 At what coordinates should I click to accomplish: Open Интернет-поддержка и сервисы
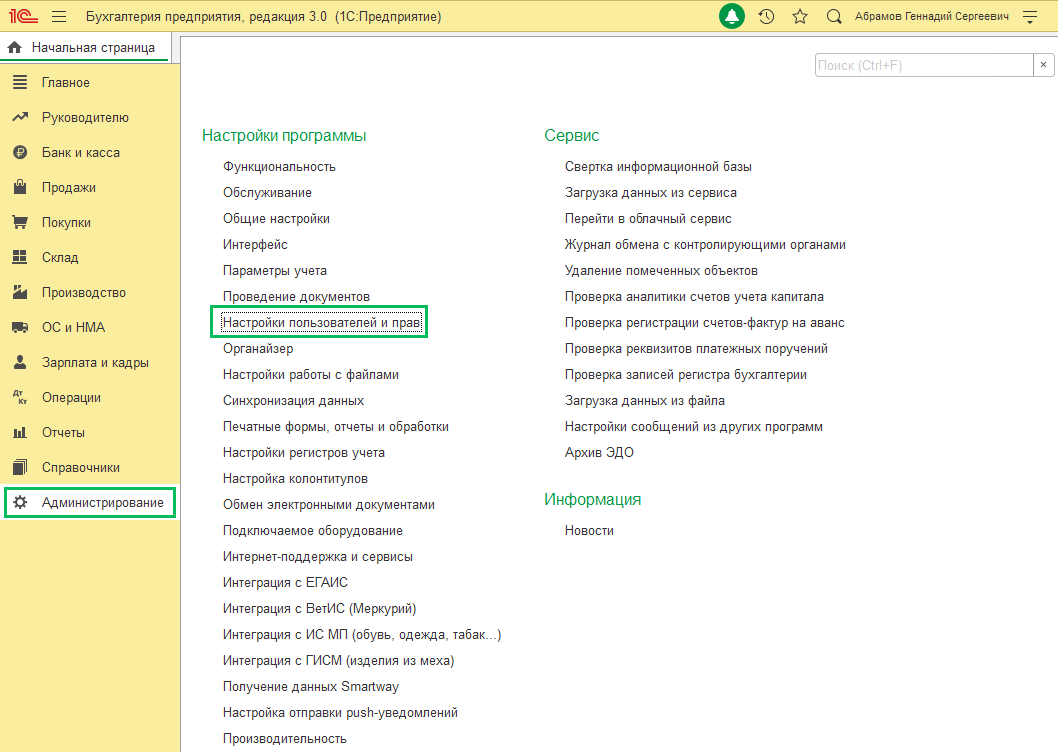318,557
